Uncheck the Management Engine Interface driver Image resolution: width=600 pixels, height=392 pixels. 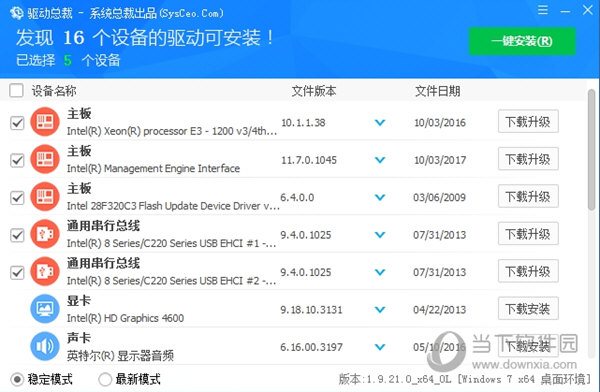[17, 160]
